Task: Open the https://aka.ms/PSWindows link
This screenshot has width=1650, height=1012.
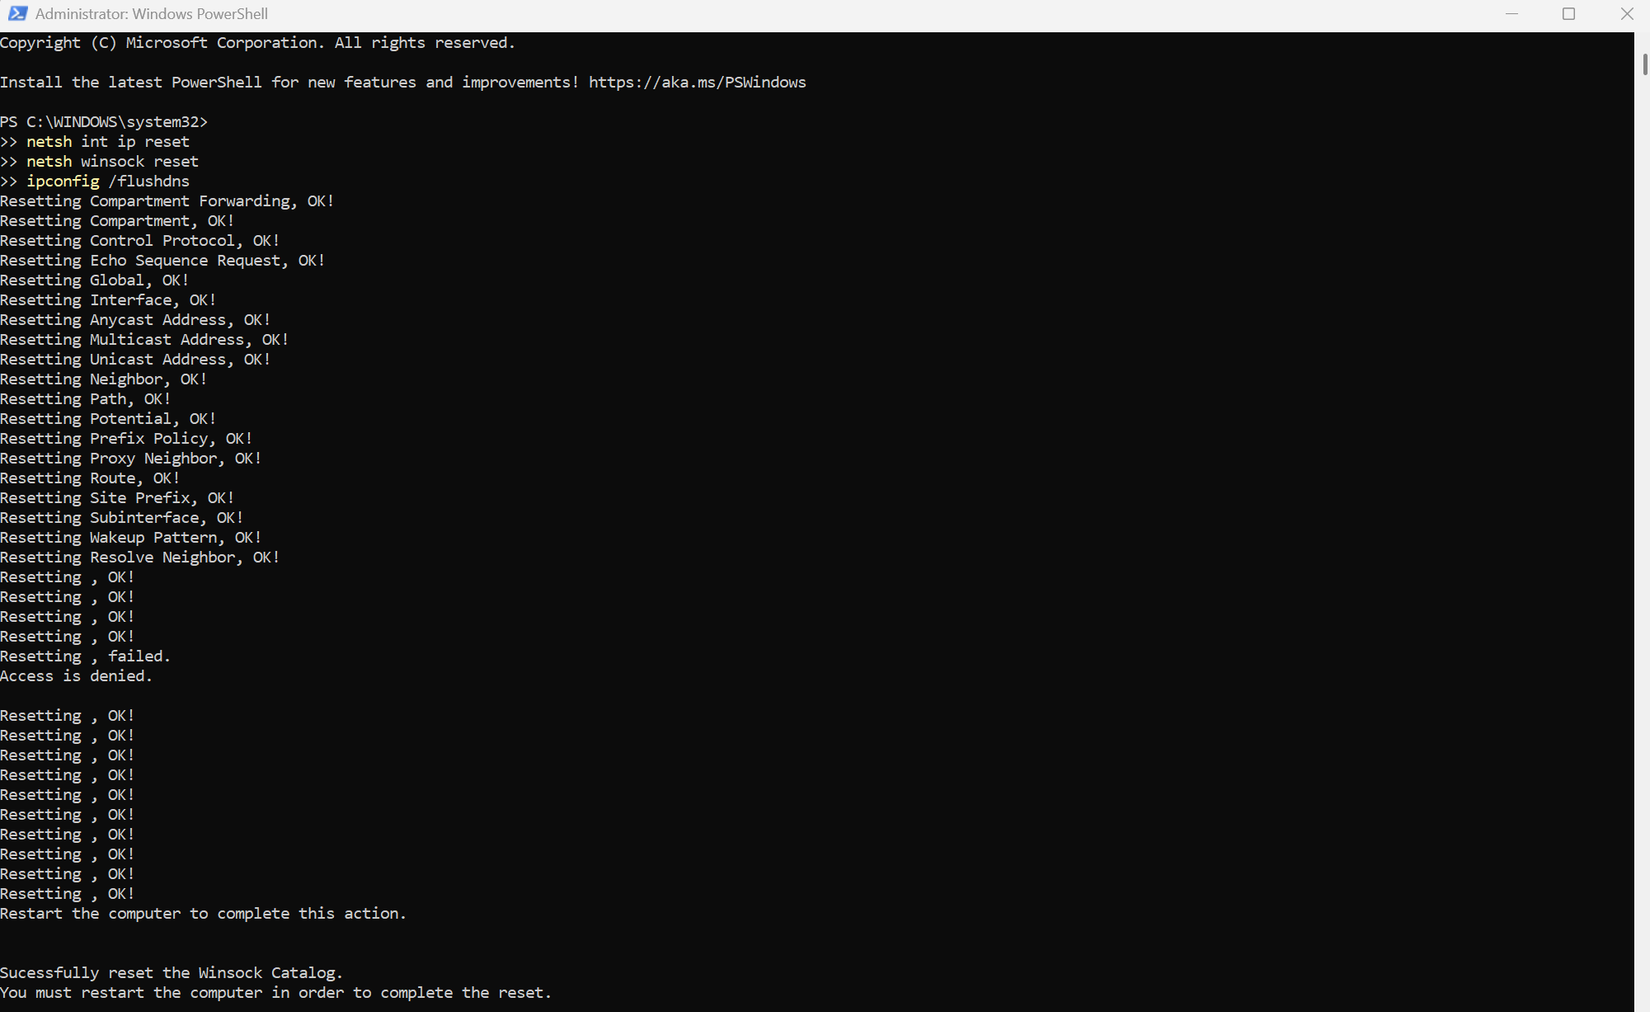Action: point(697,82)
